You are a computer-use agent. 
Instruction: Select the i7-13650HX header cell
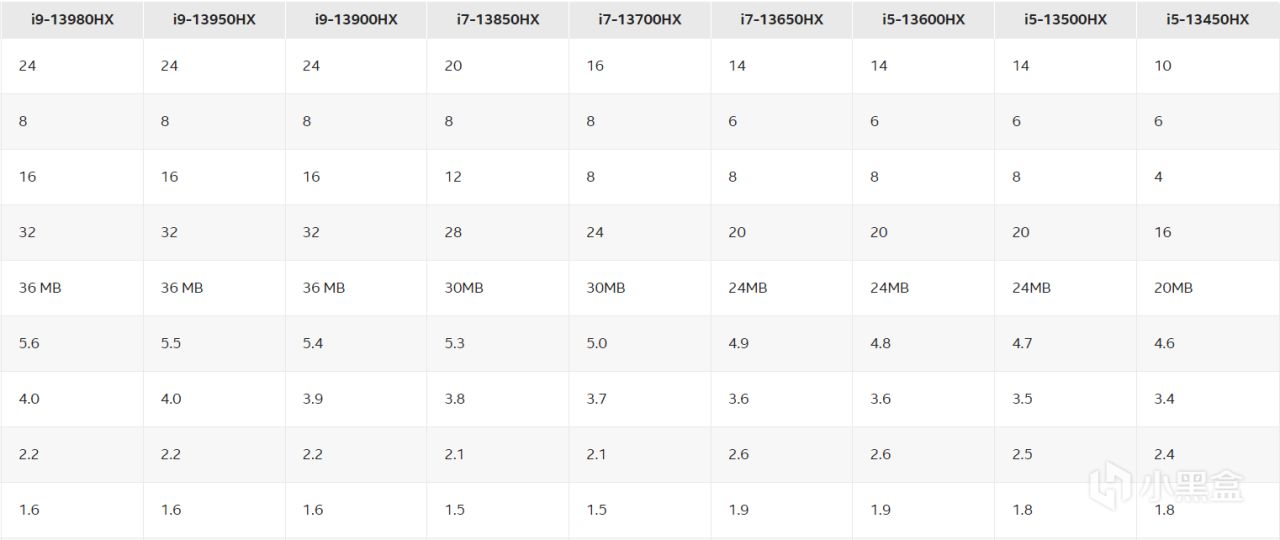(x=782, y=20)
